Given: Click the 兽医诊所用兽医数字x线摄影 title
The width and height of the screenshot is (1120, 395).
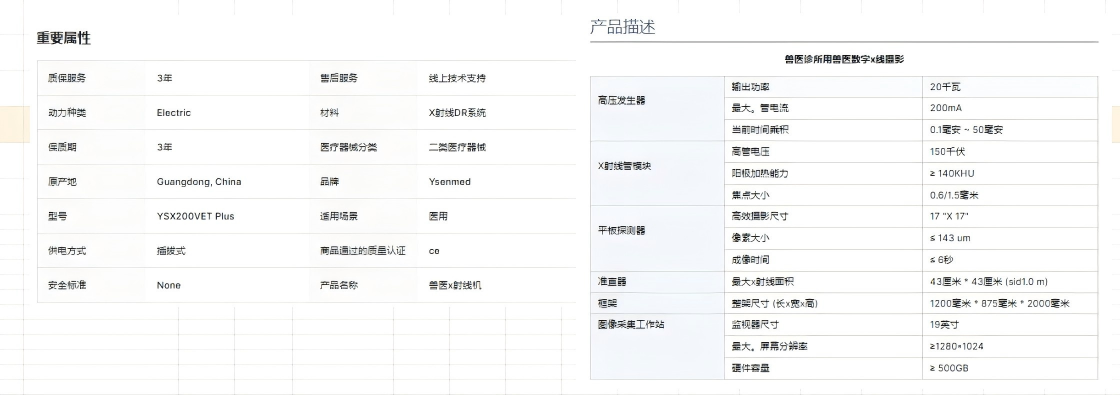Looking at the screenshot, I should point(844,59).
